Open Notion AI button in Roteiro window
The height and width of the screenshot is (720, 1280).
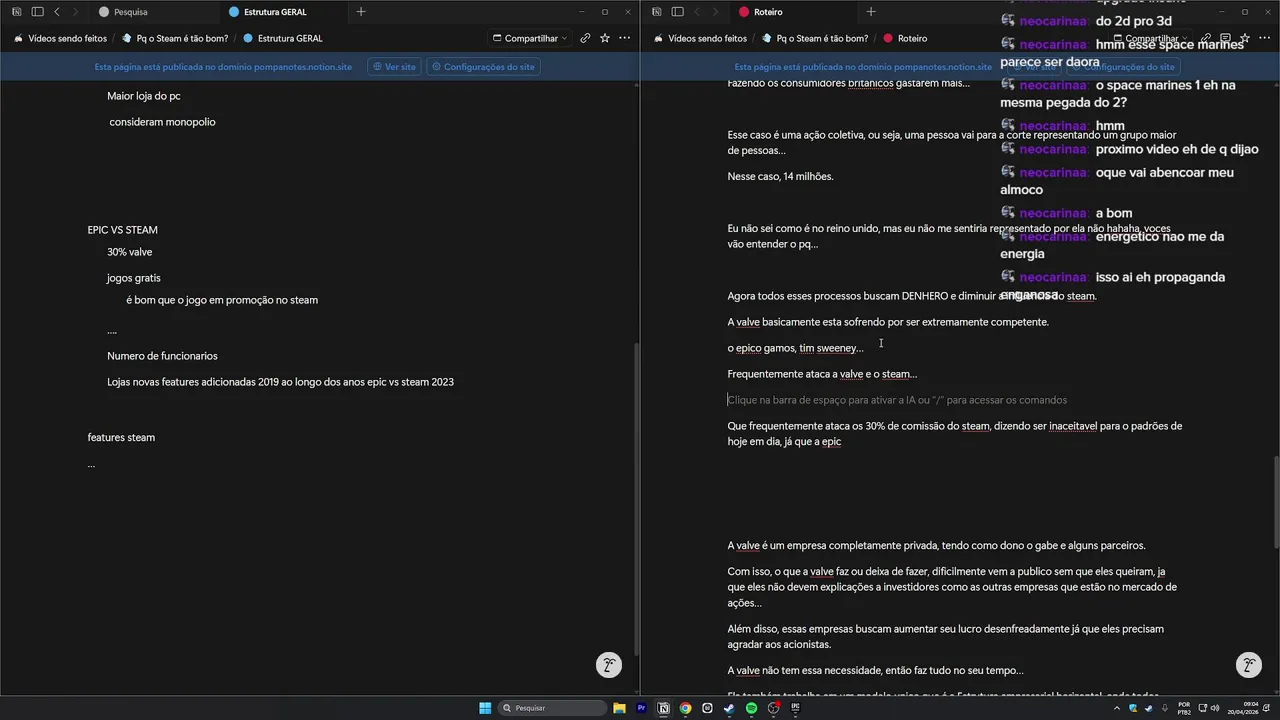(1248, 665)
